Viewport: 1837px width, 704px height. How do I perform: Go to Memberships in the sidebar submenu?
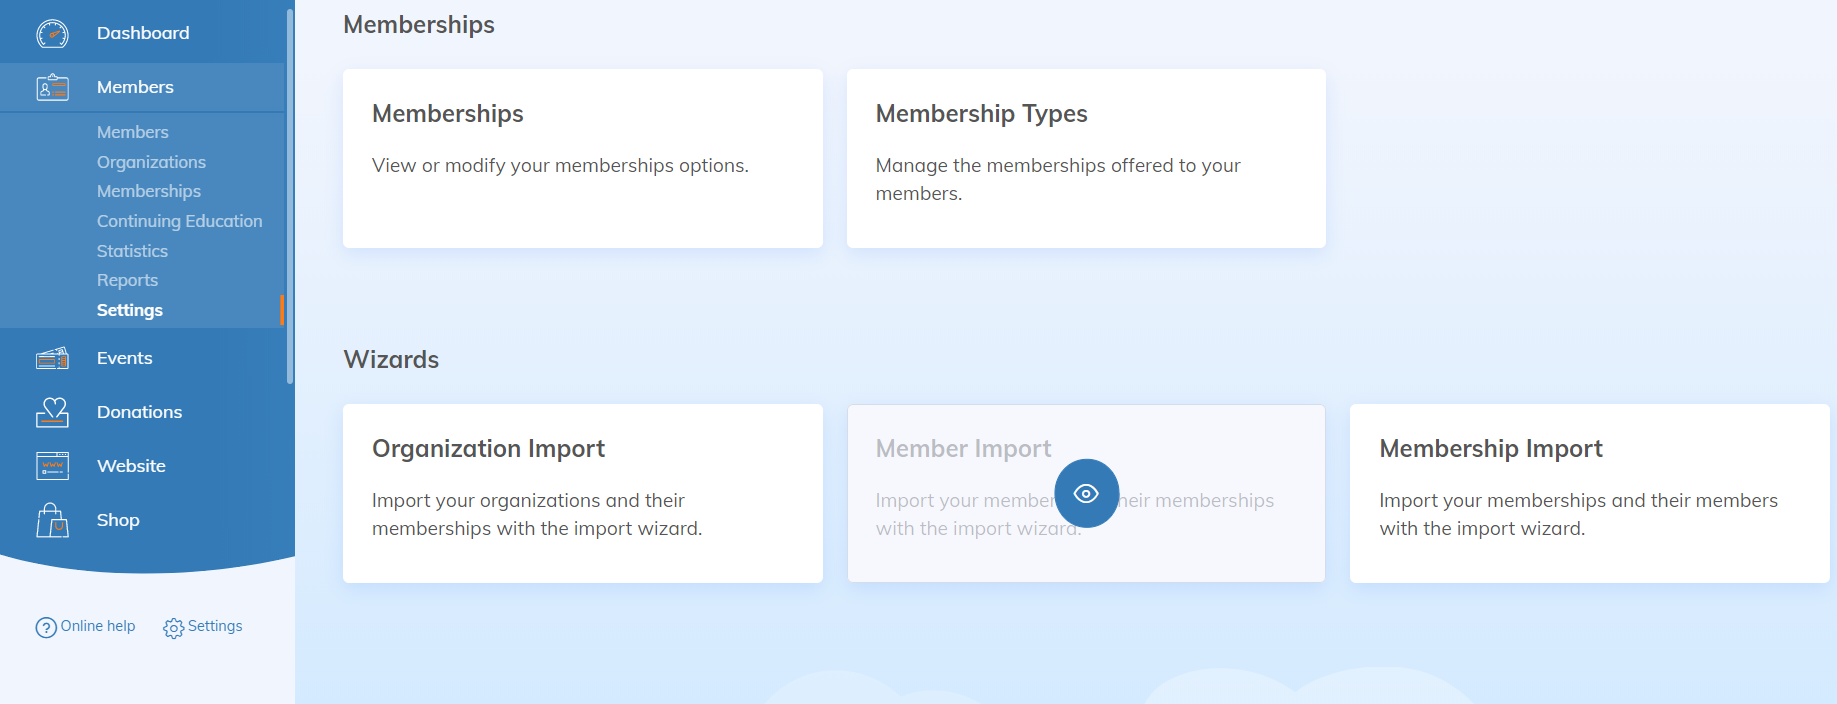(148, 191)
